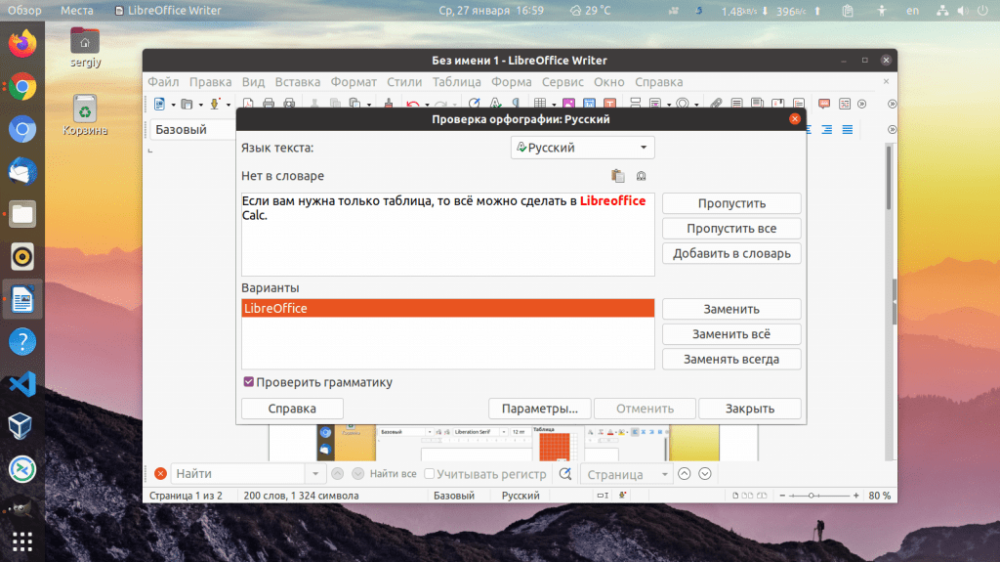Open the Сервис menu
This screenshot has height=562, width=1000.
562,82
